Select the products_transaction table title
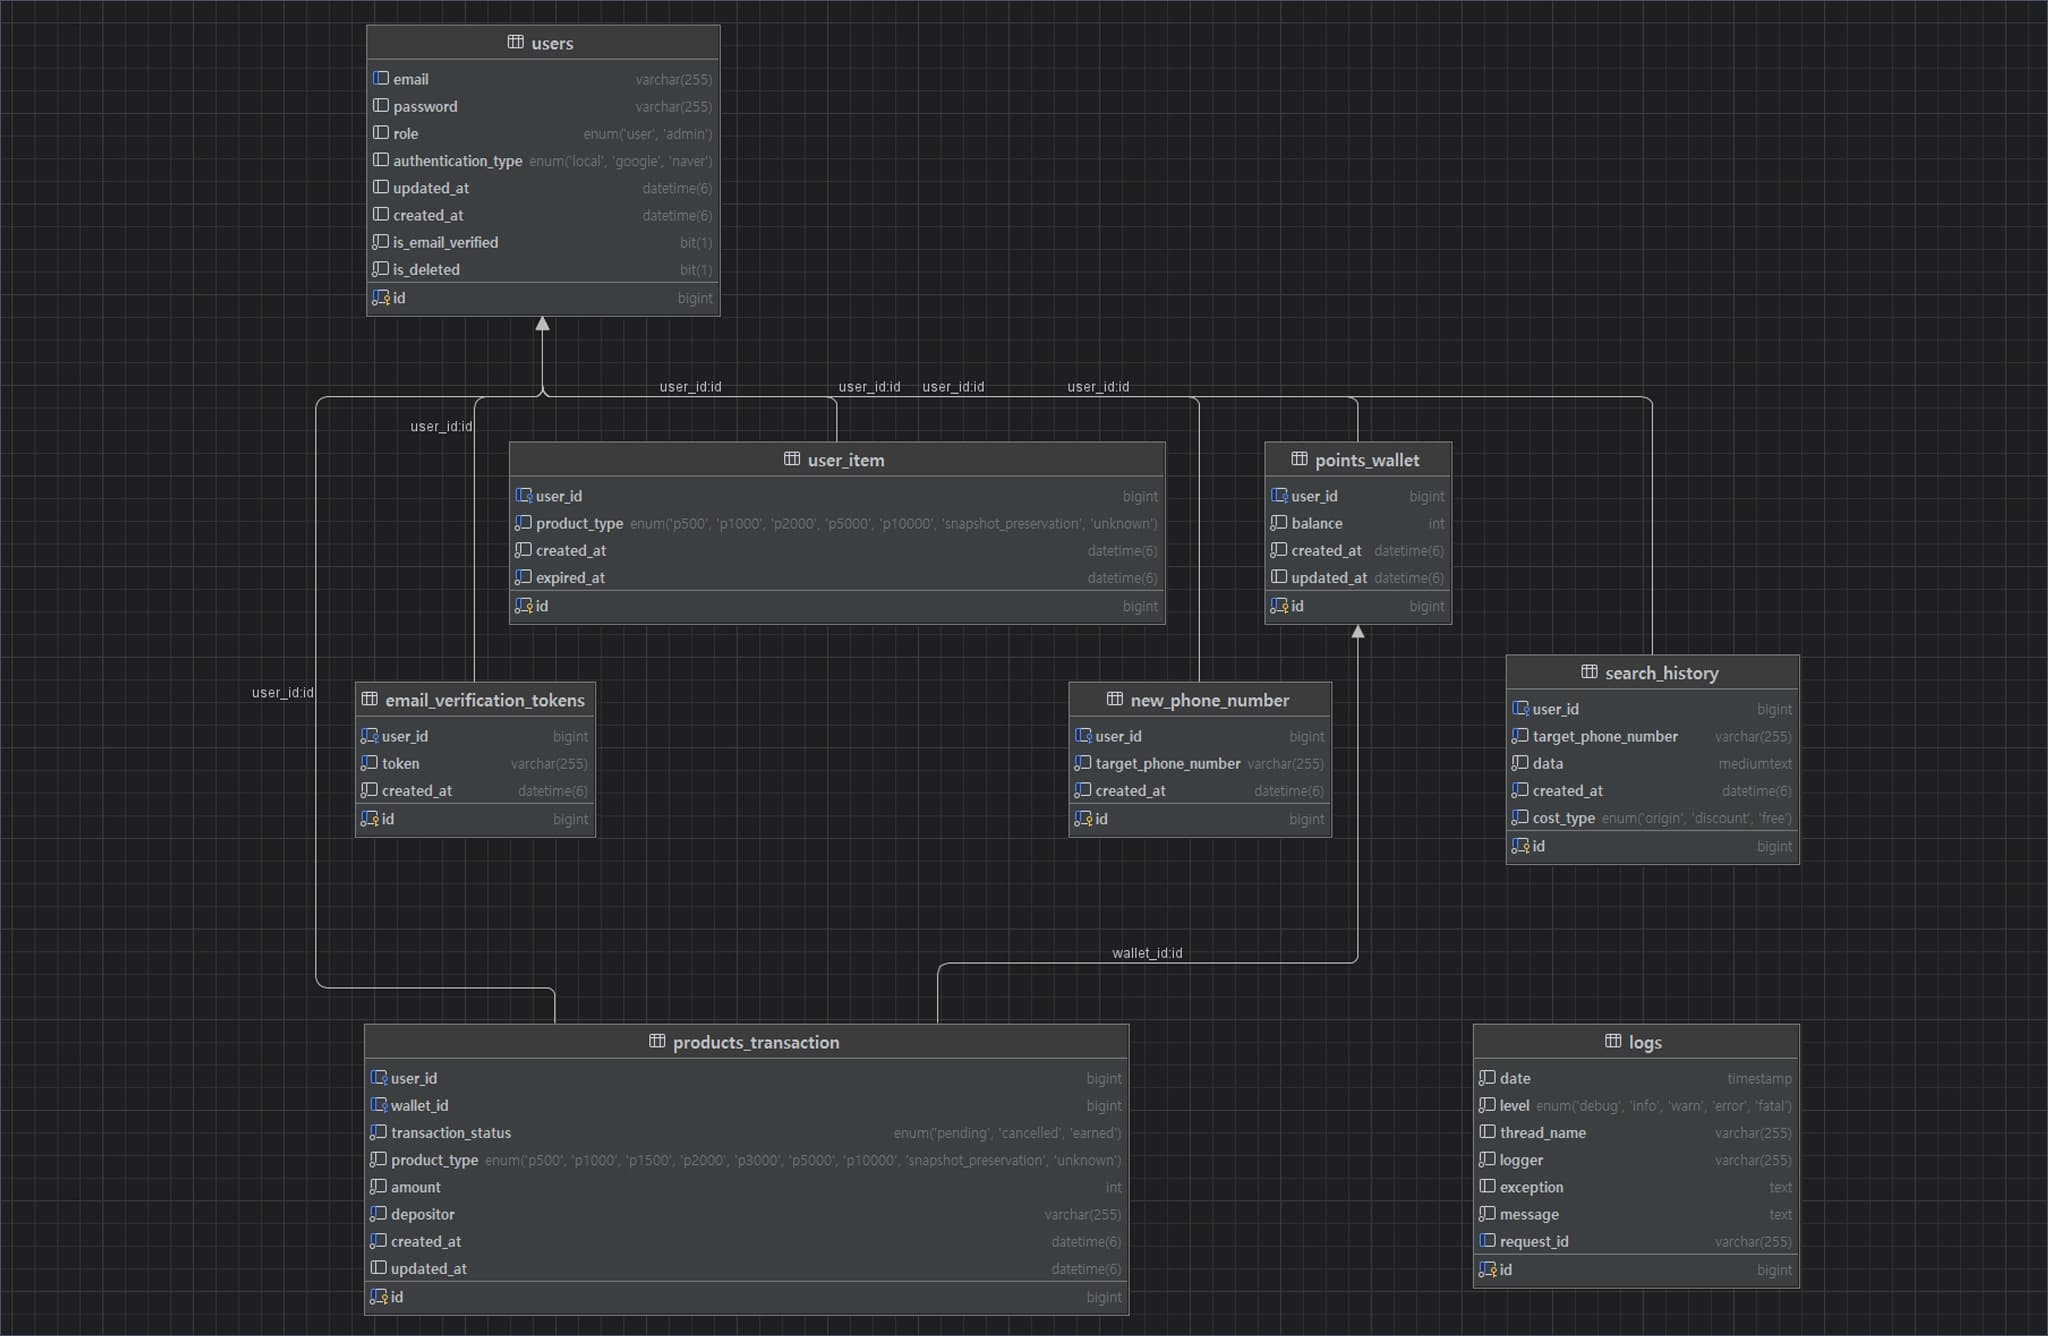Viewport: 2048px width, 1336px height. pos(757,1042)
